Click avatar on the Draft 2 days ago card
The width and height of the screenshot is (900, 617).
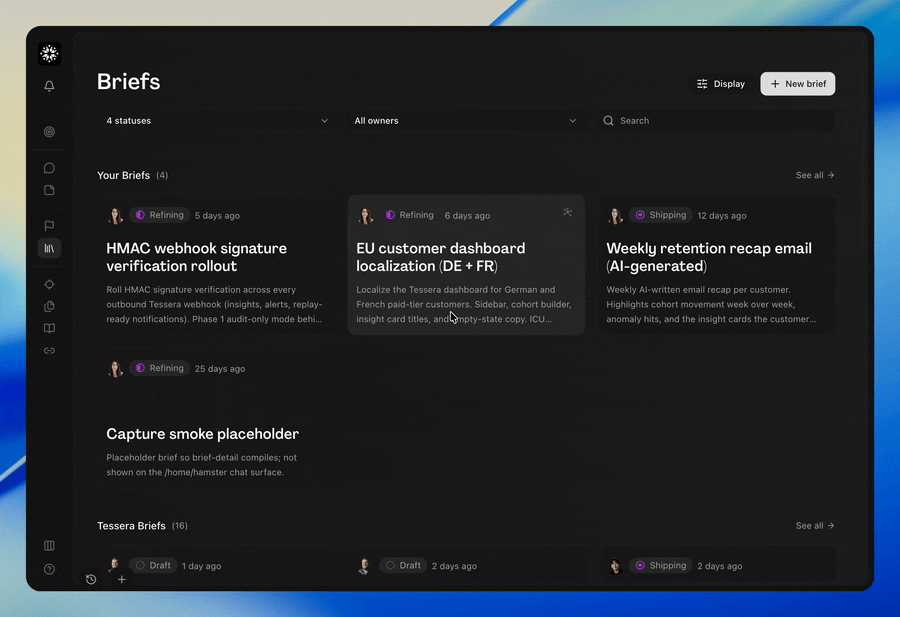pyautogui.click(x=364, y=566)
